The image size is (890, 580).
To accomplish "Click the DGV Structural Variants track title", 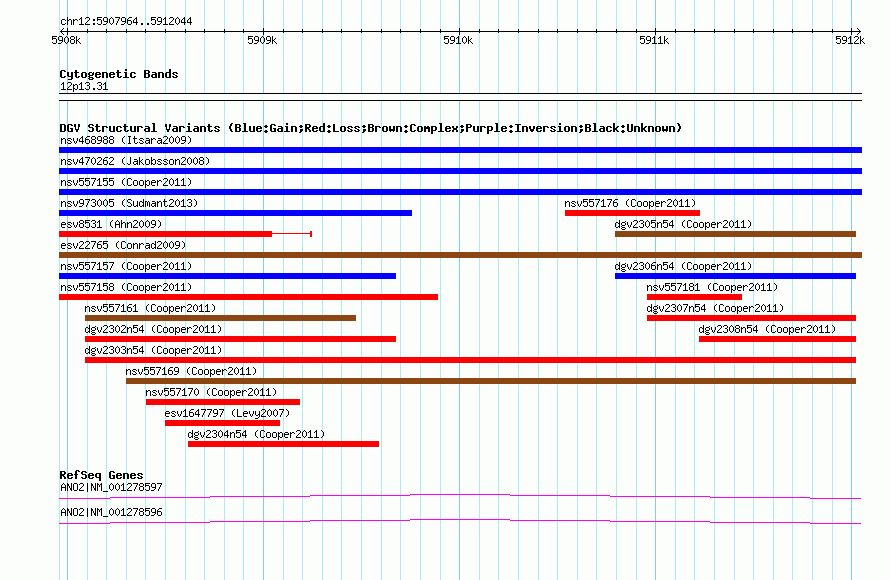I will 371,128.
